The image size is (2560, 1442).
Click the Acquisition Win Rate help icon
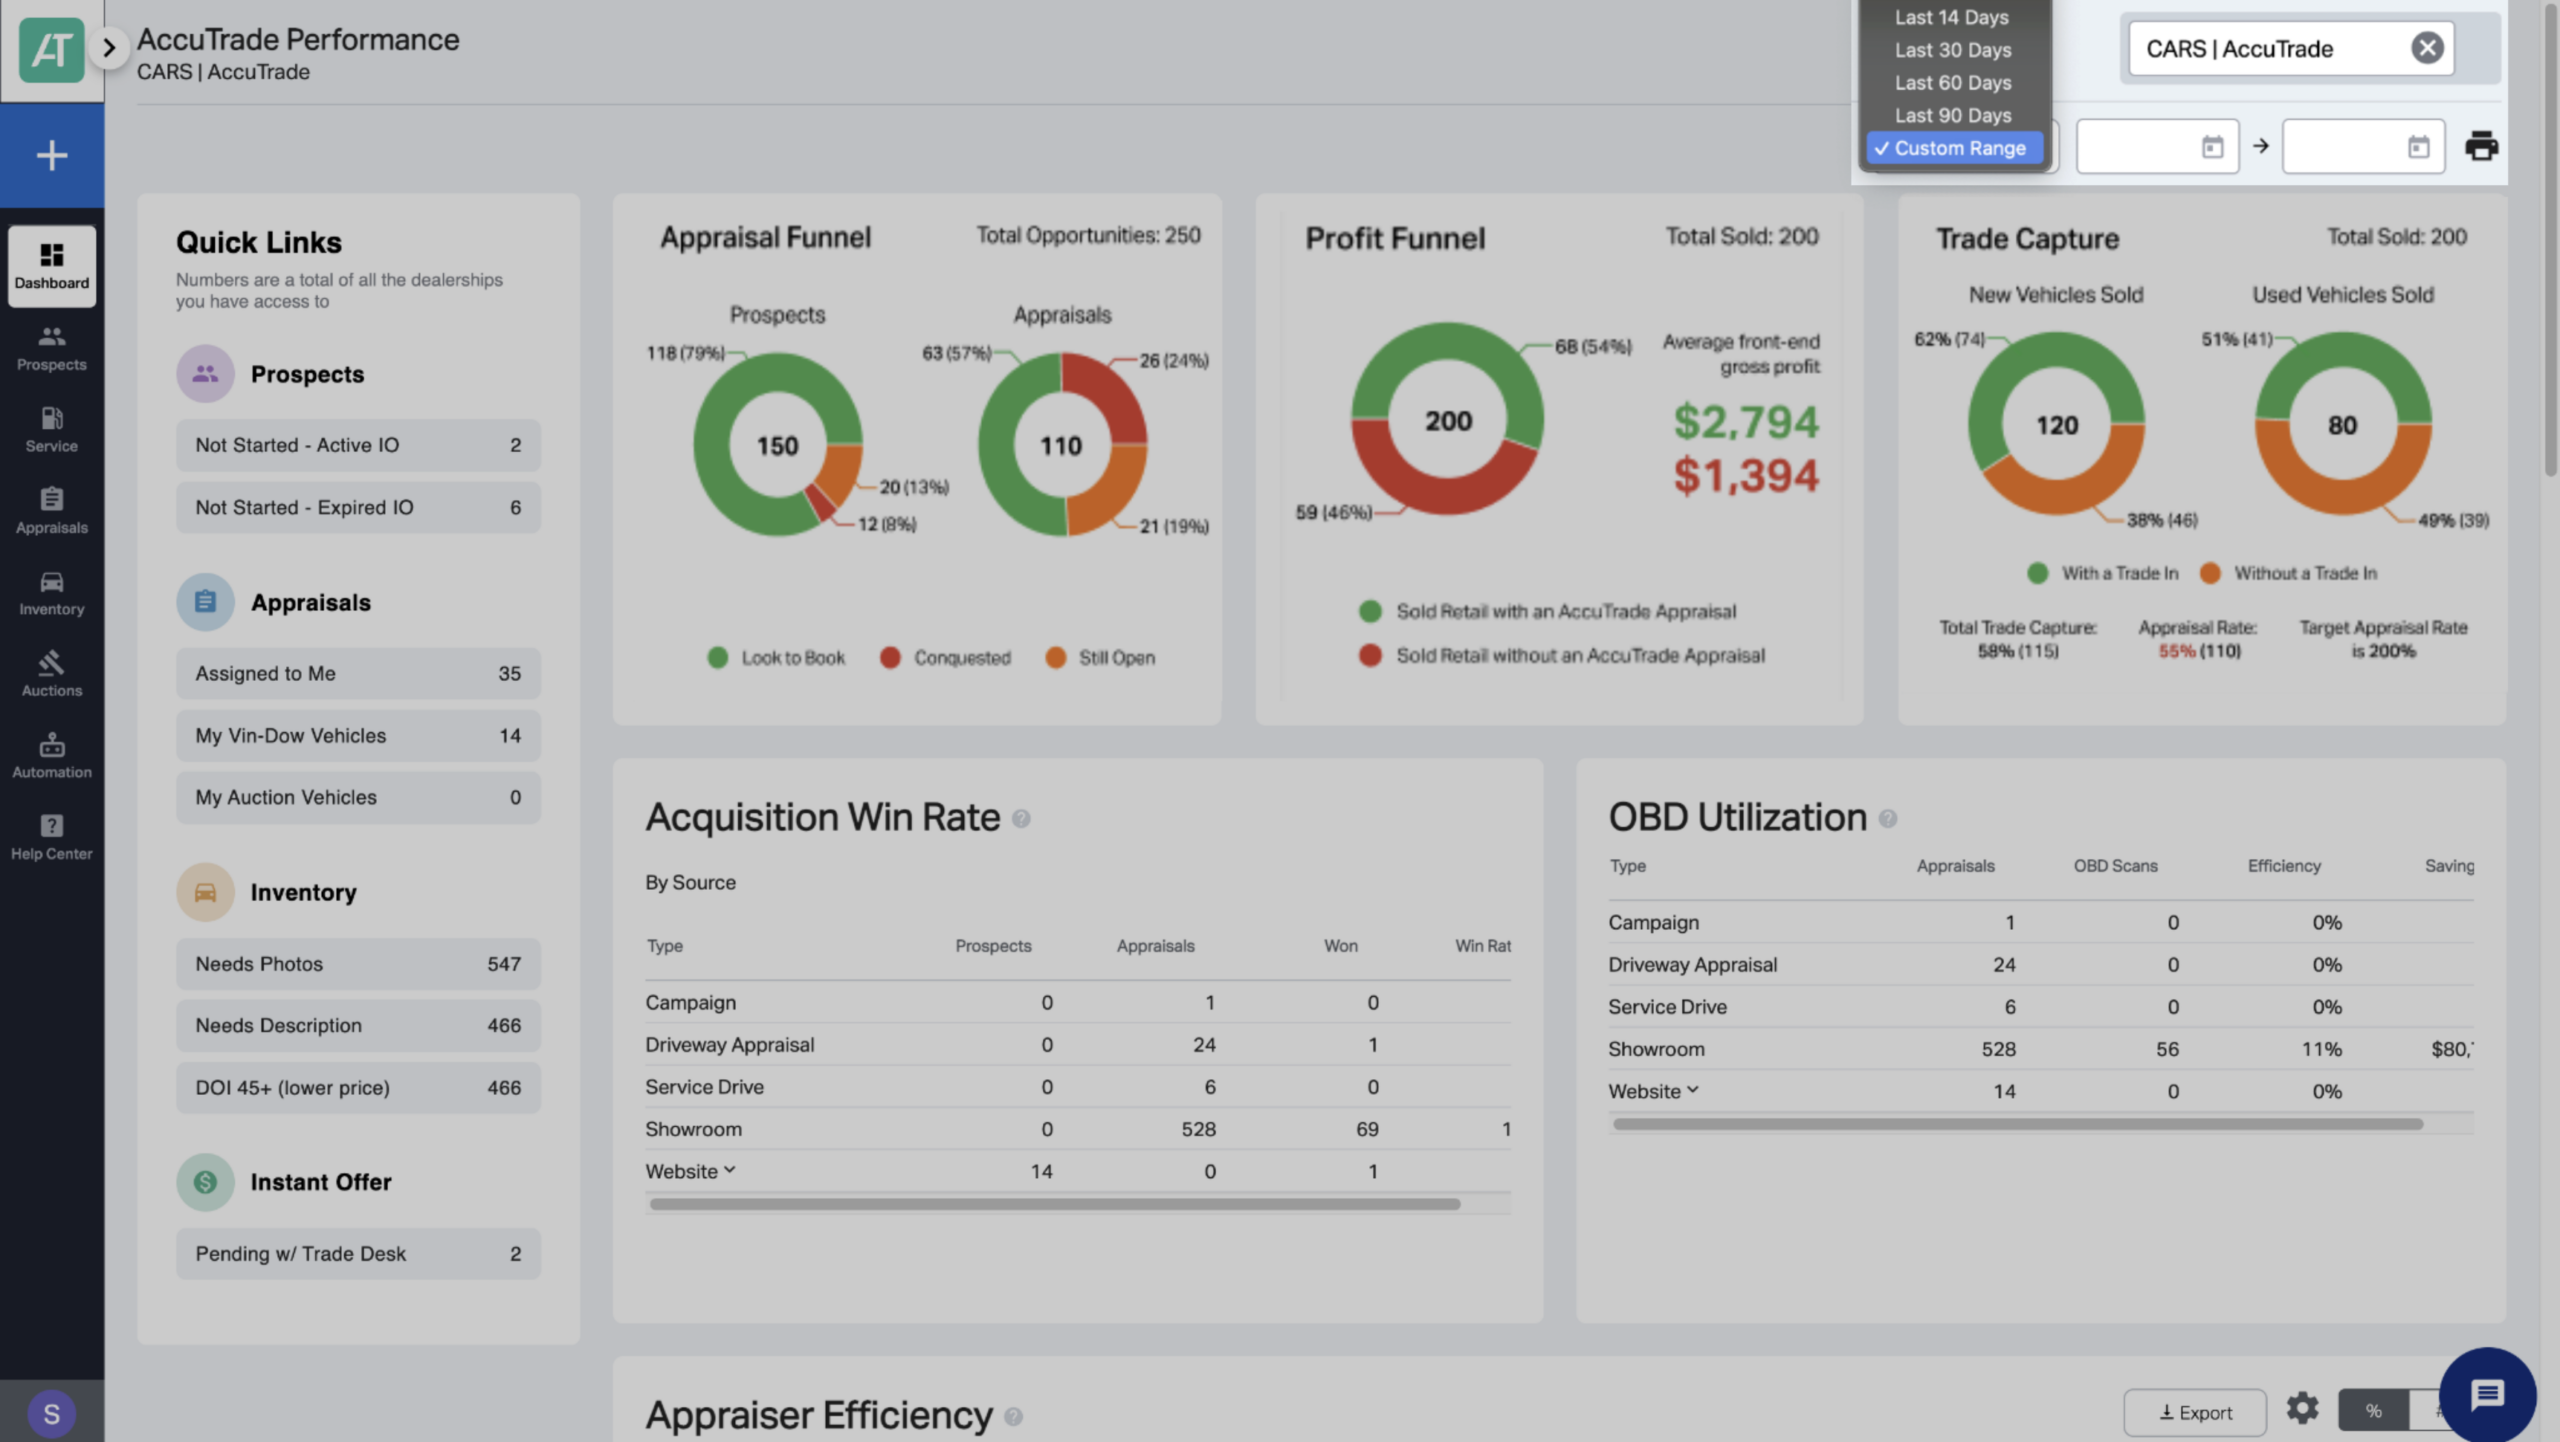click(1021, 819)
